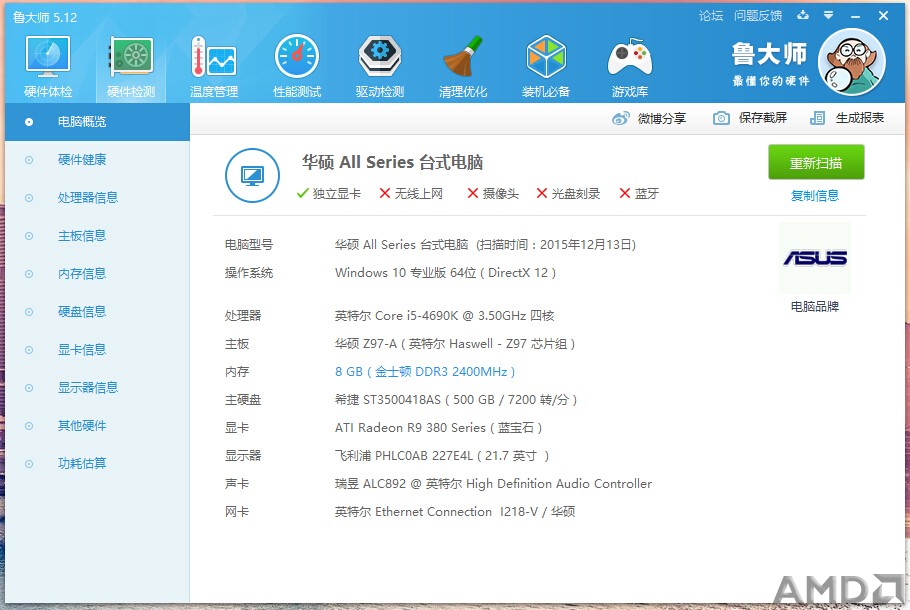Screen dimensions: 910x610
Task: Click the 生成报表 text label
Action: (x=860, y=118)
